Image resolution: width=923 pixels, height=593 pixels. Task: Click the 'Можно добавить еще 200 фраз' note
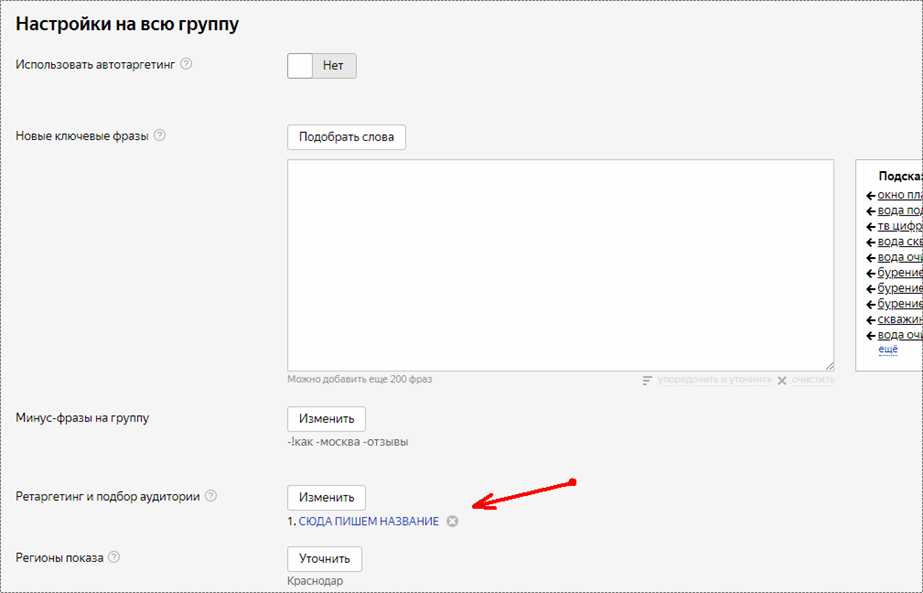tap(360, 379)
